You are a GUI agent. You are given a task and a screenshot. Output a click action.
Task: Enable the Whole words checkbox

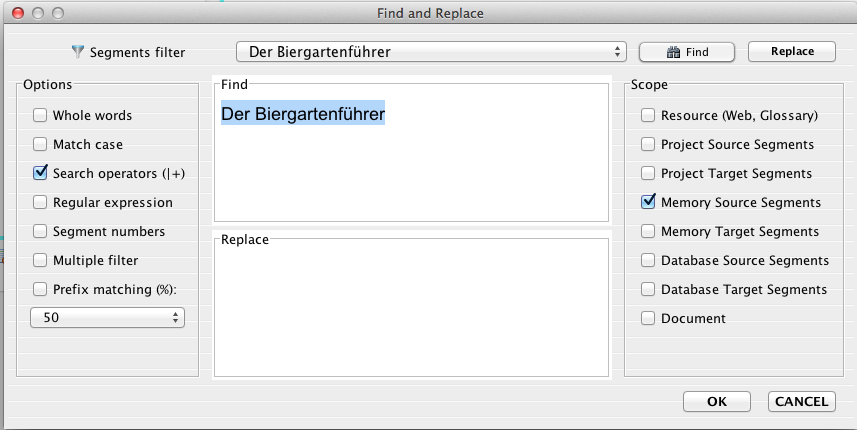pos(41,116)
